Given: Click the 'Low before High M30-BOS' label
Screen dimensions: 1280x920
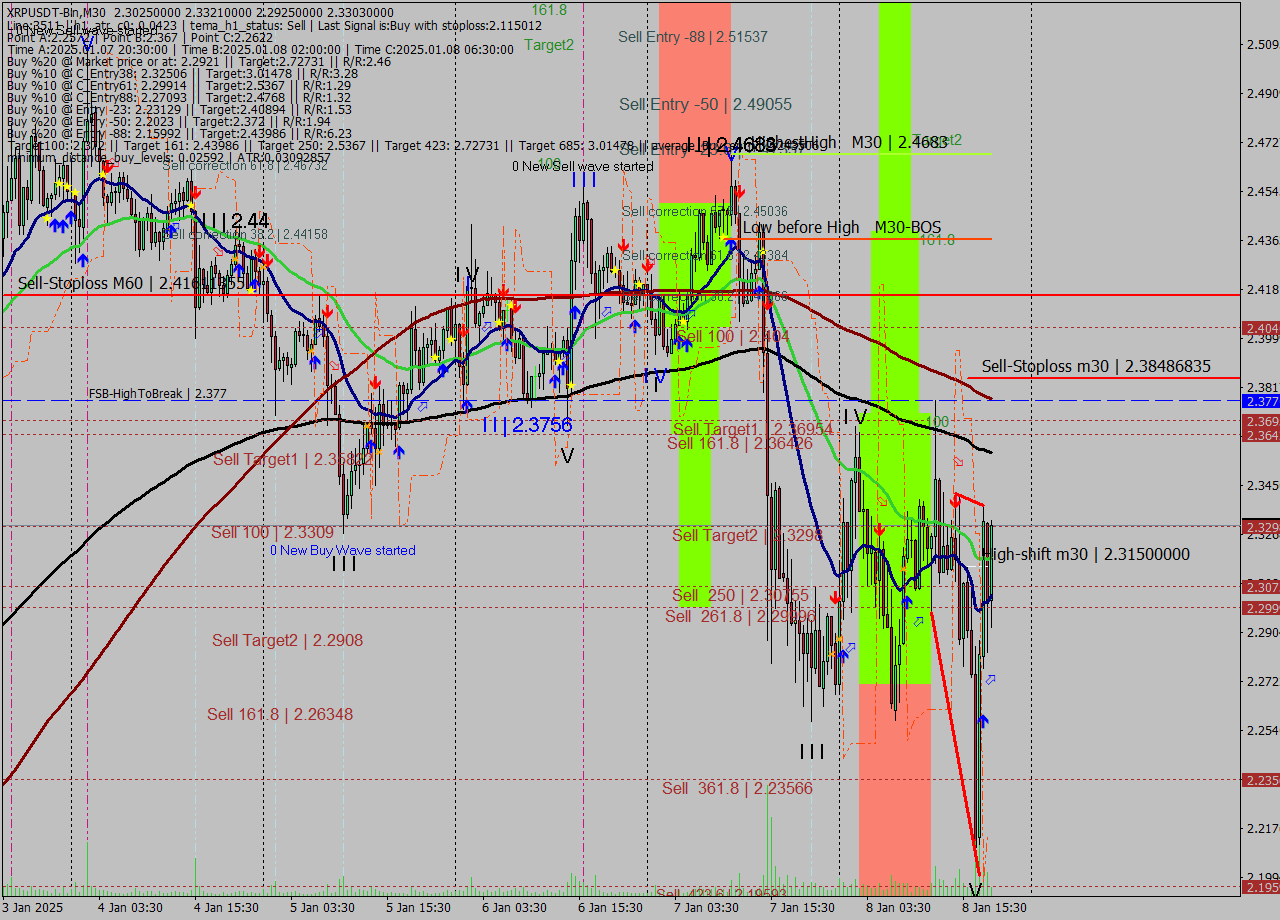Looking at the screenshot, I should pos(842,228).
